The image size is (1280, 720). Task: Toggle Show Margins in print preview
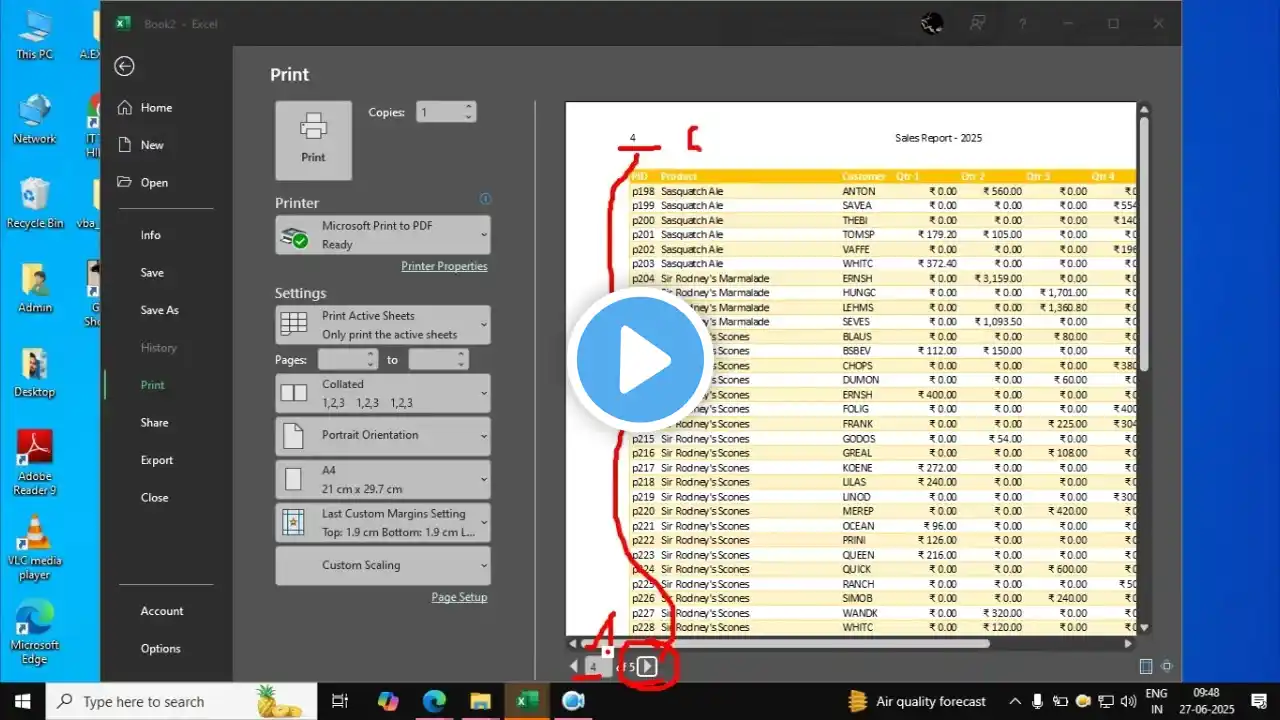1146,666
